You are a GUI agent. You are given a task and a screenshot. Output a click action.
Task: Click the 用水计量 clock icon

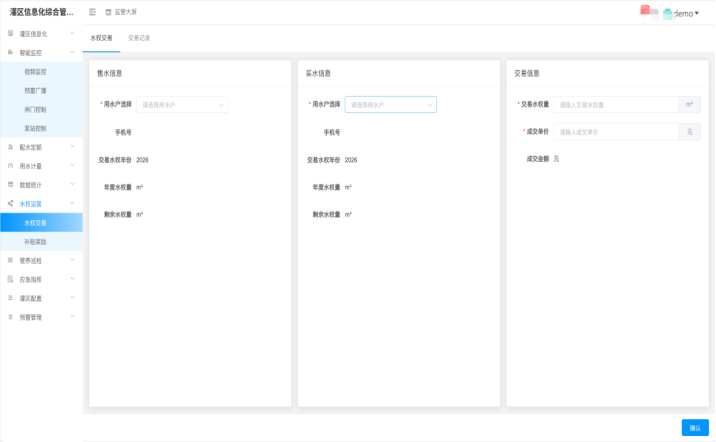point(10,166)
